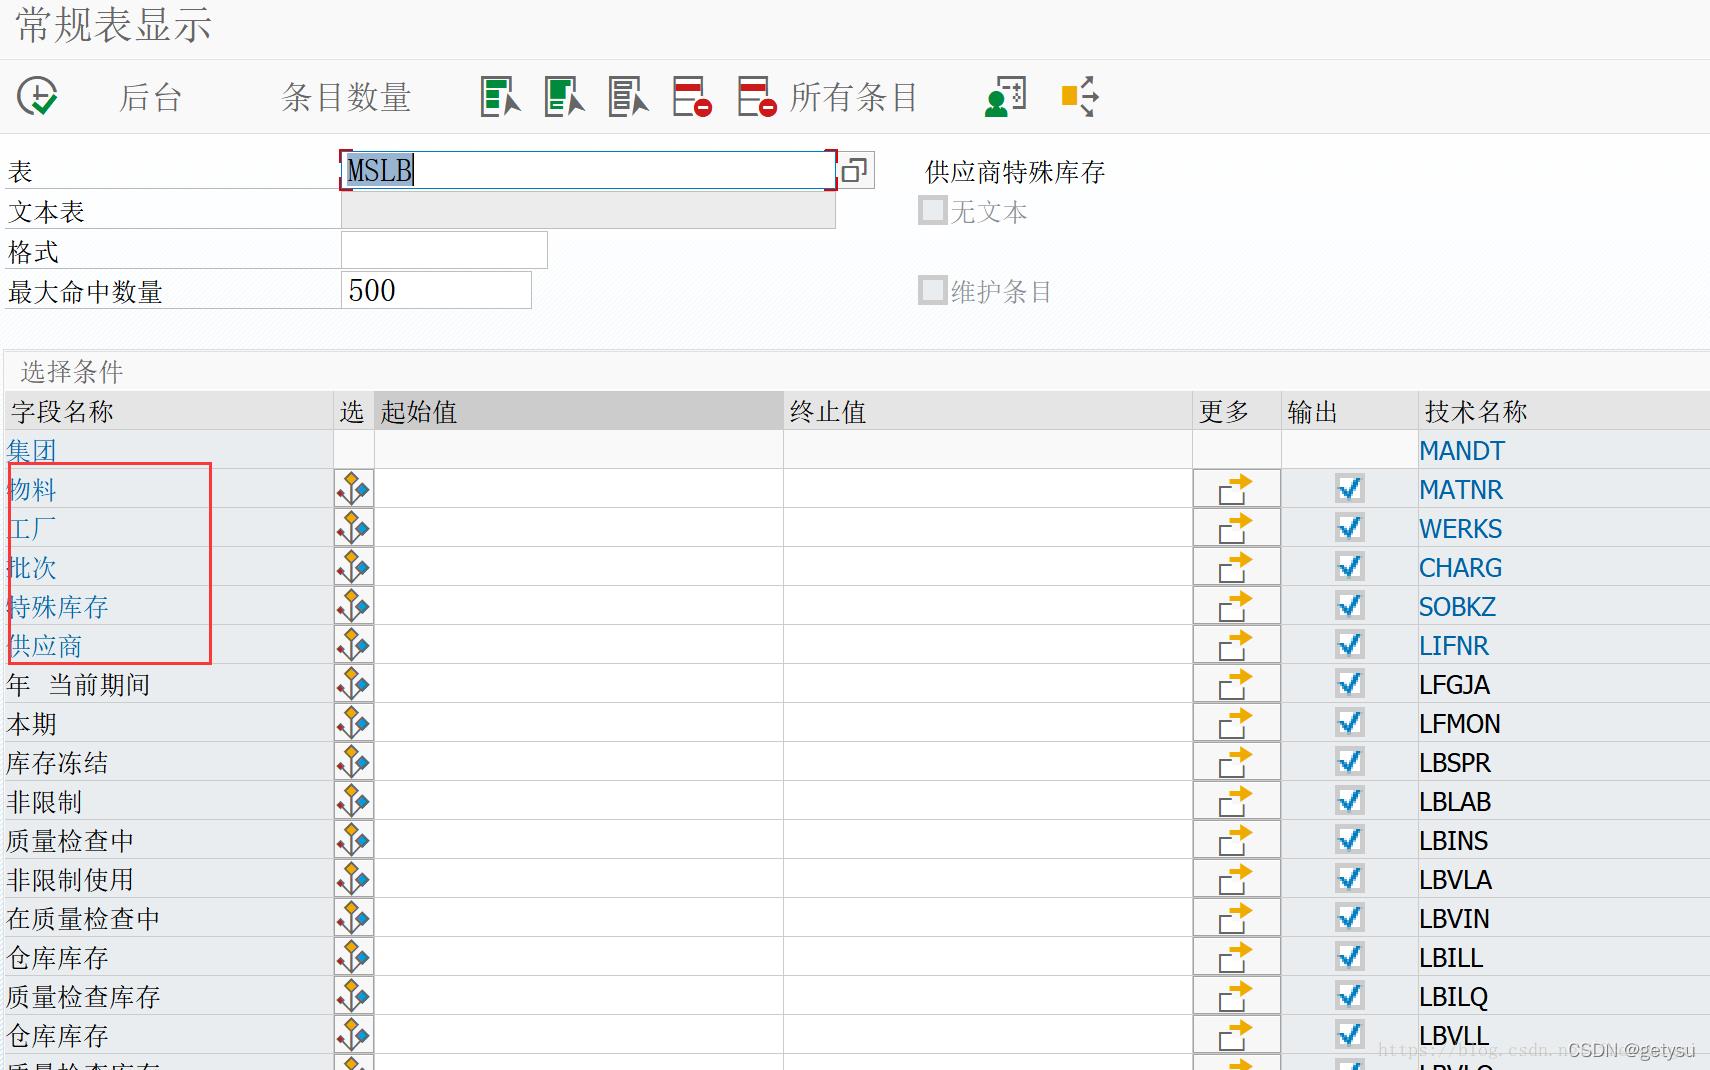Toggle the 无文本 checkbox
This screenshot has width=1710, height=1070.
tap(932, 210)
